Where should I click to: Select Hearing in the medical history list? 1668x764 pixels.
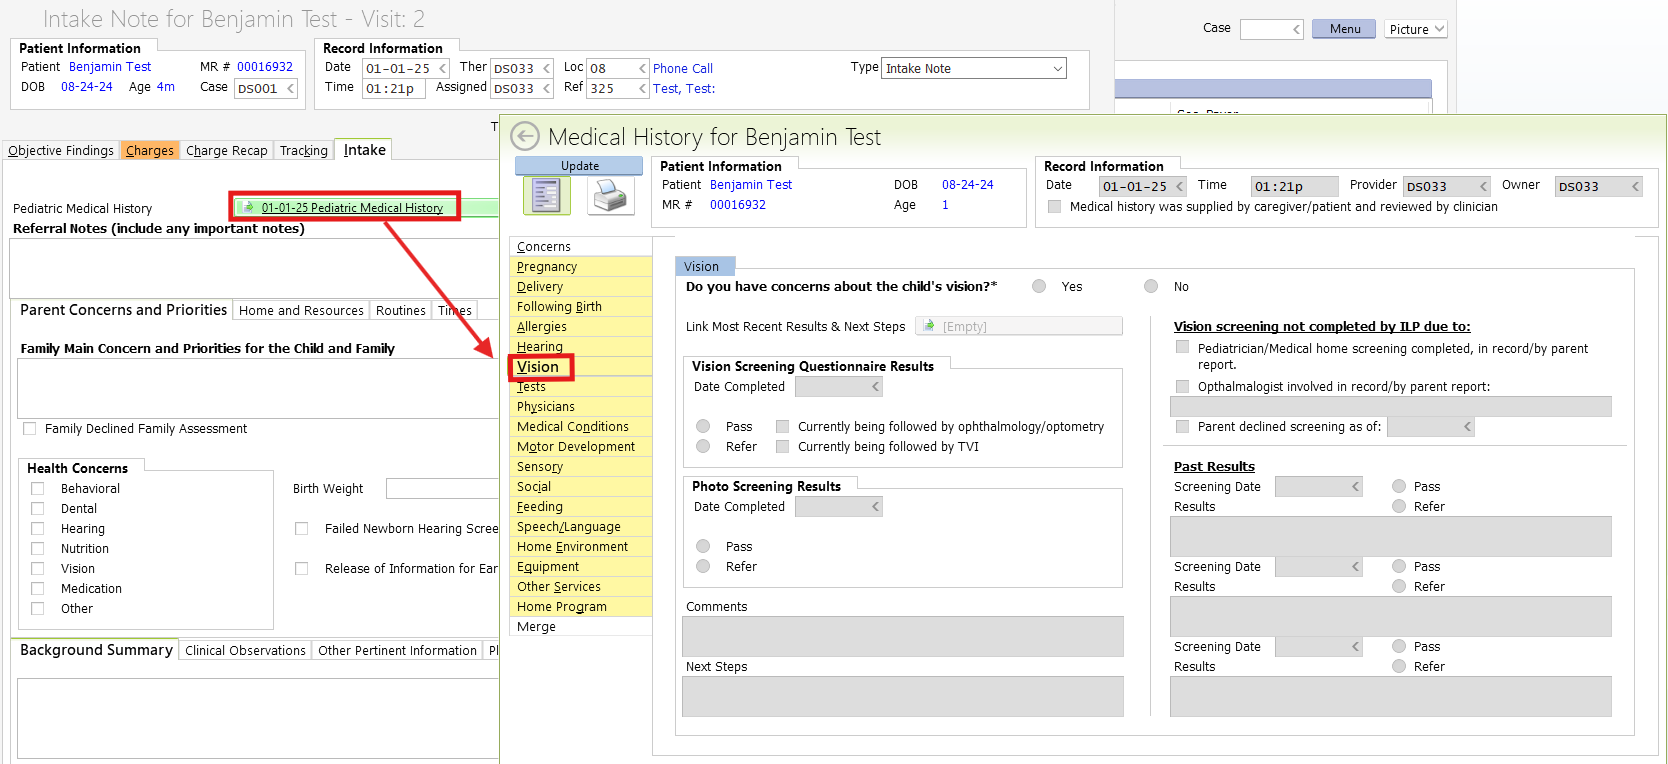coord(540,346)
